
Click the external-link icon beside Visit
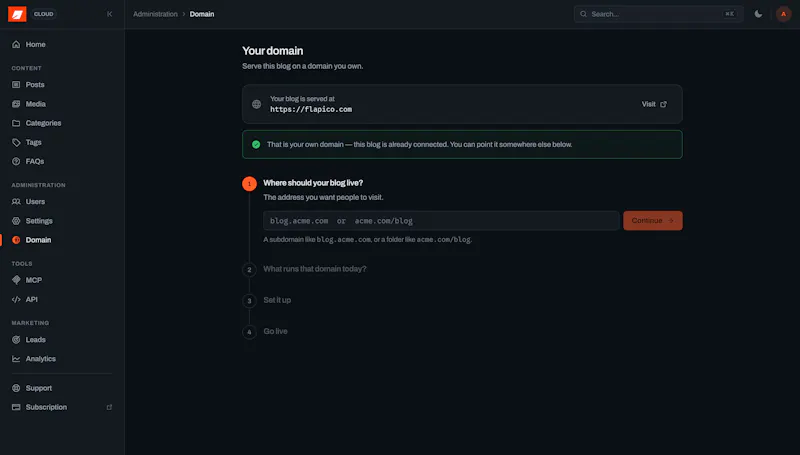663,104
